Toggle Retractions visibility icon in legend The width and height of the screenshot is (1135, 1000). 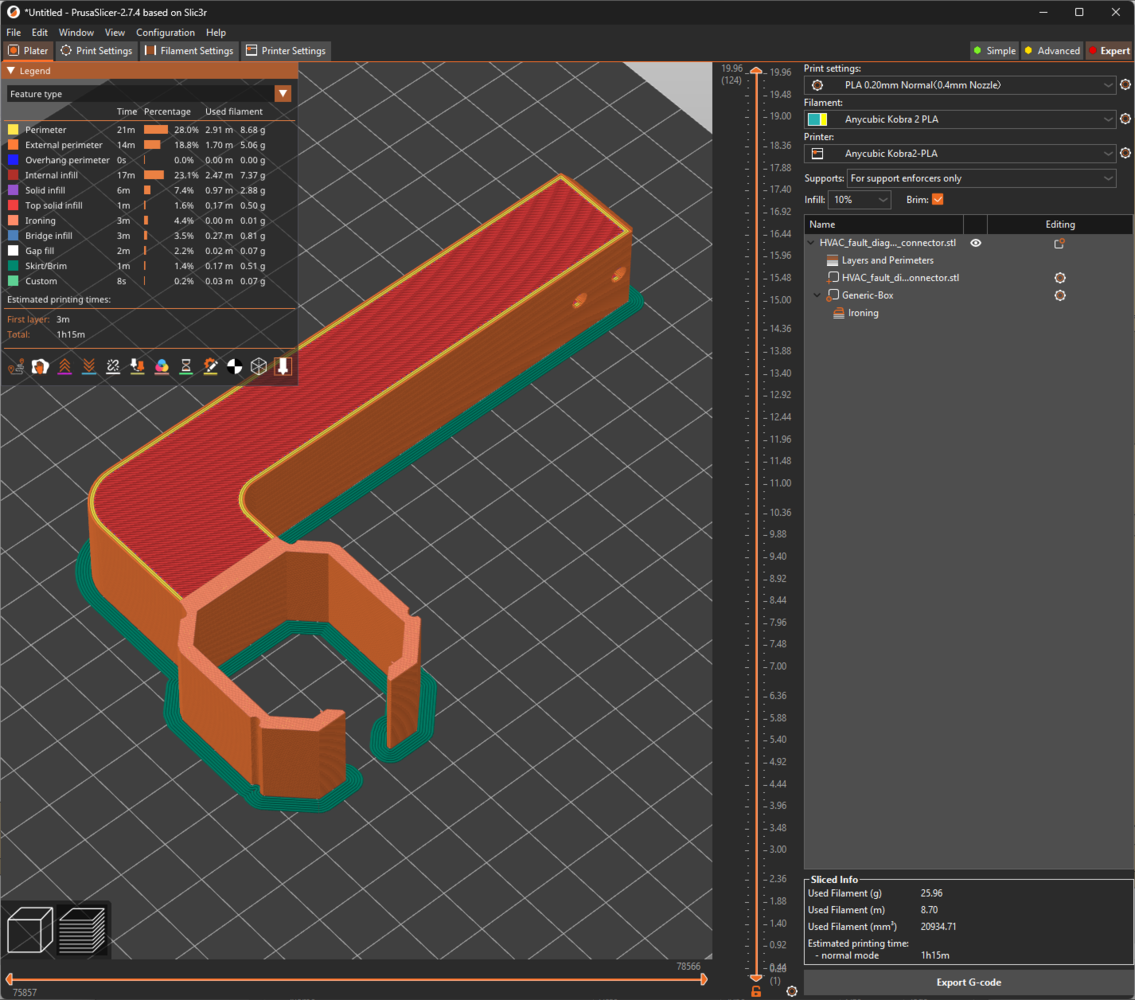click(x=64, y=367)
